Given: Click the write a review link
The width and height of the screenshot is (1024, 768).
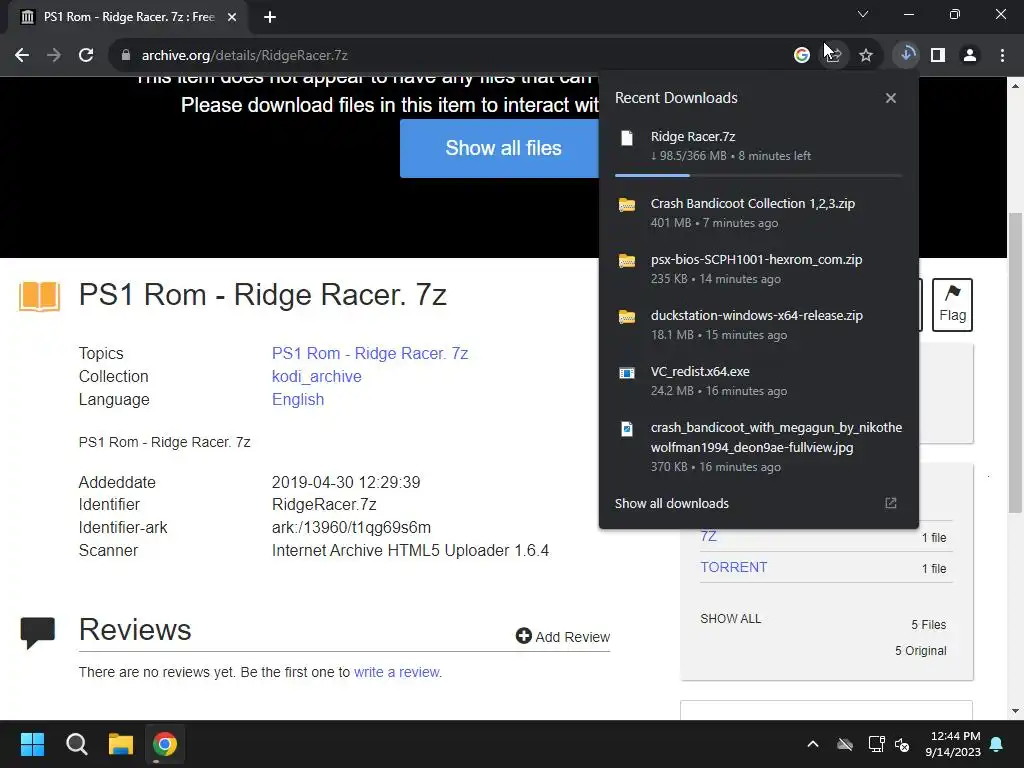Looking at the screenshot, I should coord(397,672).
